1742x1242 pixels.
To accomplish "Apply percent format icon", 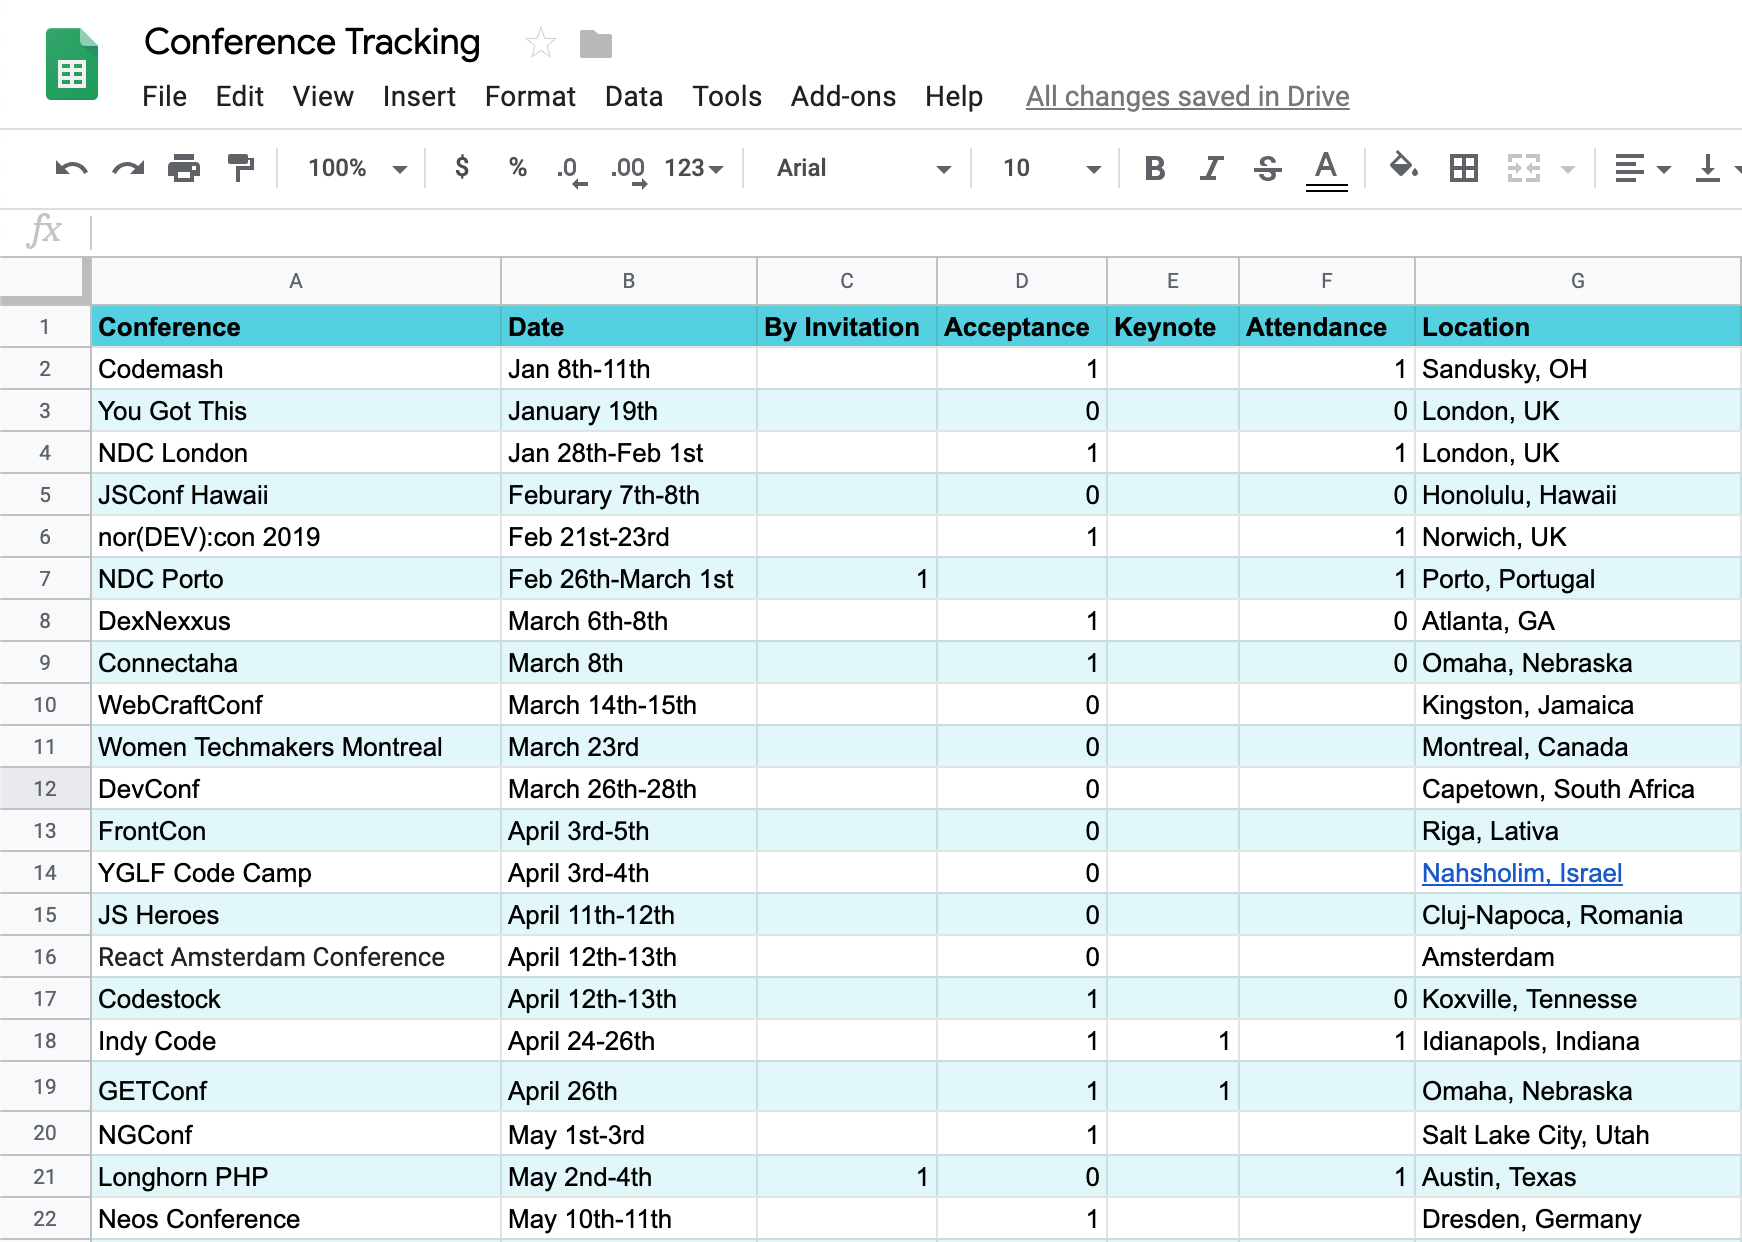I will pos(518,167).
